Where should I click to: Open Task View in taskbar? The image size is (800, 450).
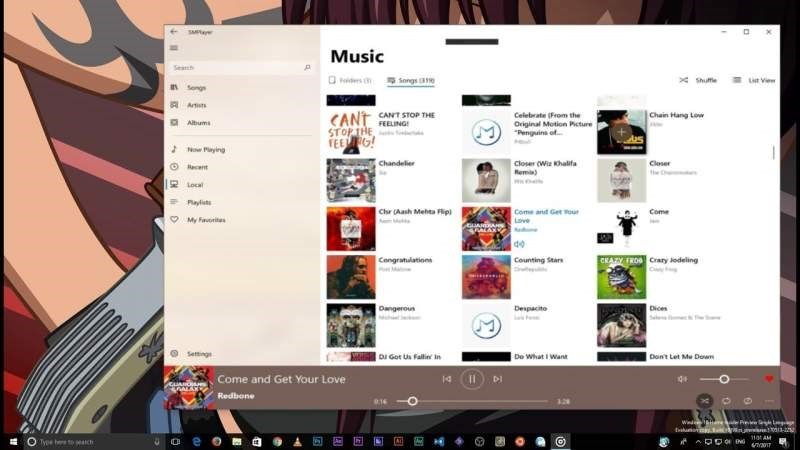[176, 442]
